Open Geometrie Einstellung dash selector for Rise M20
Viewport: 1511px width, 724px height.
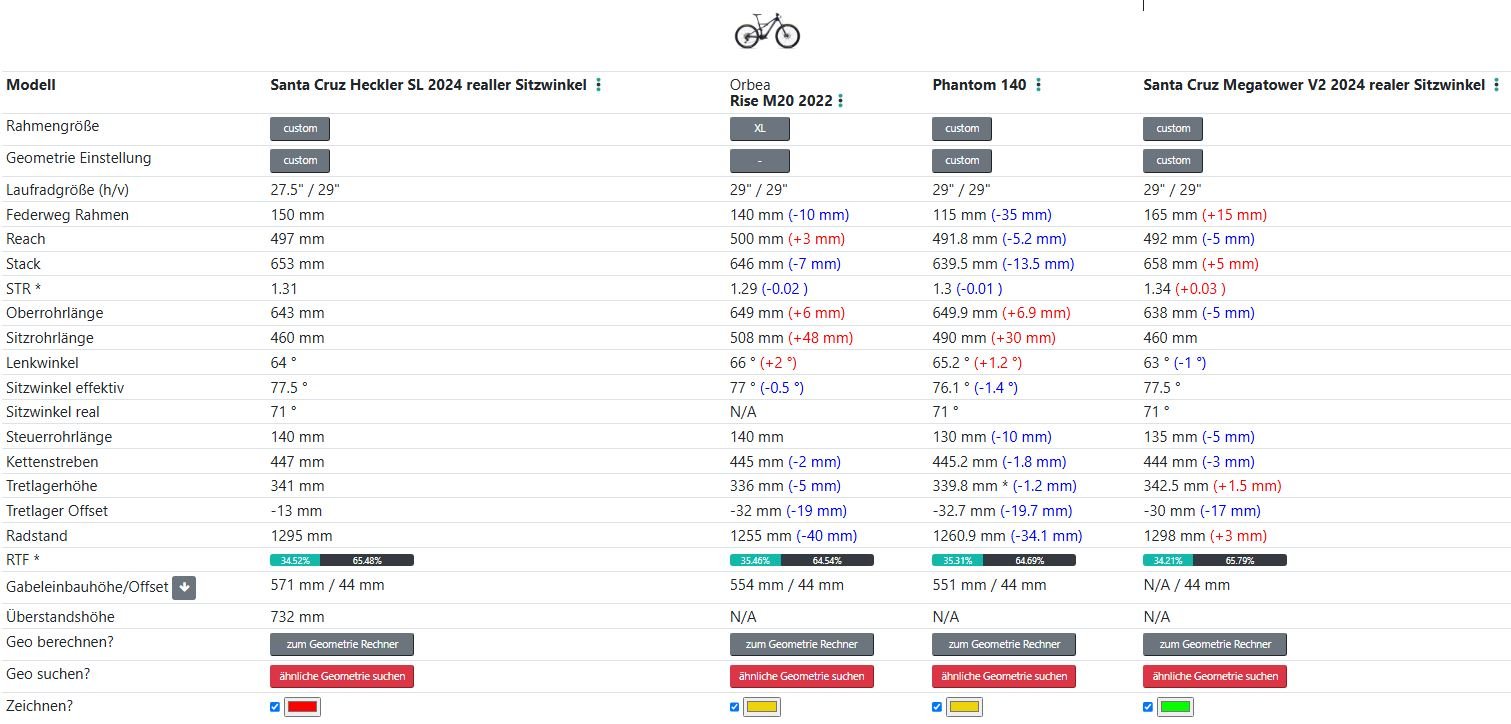coord(759,160)
